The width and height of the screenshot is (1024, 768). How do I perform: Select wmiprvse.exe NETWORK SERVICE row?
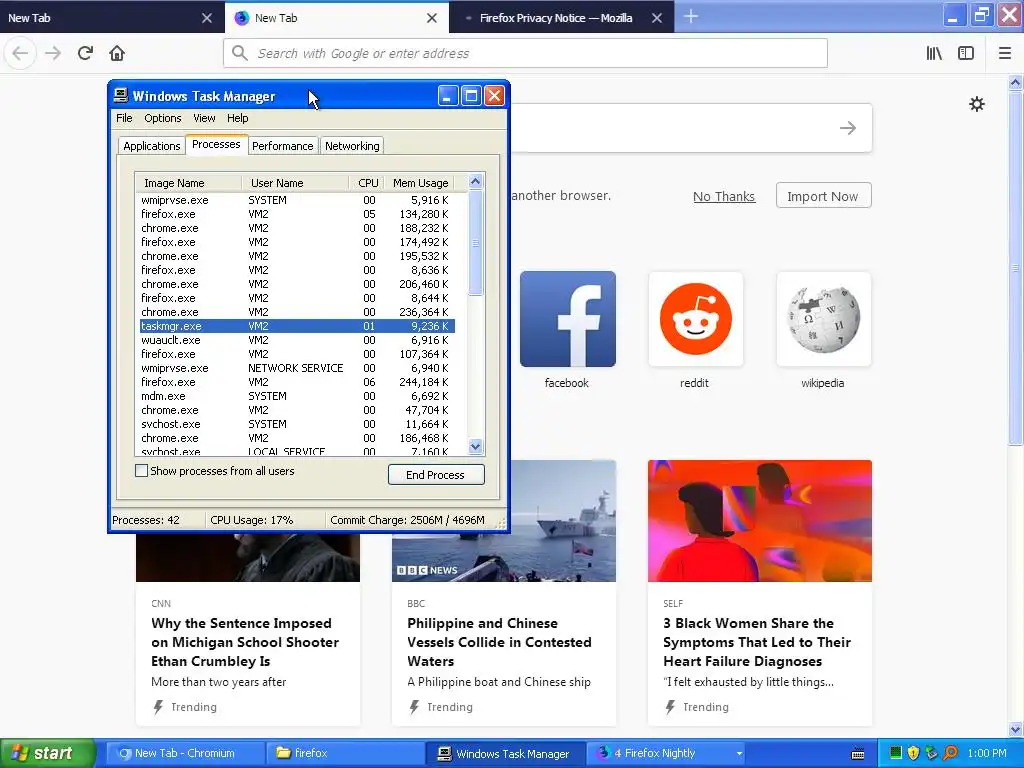[297, 368]
